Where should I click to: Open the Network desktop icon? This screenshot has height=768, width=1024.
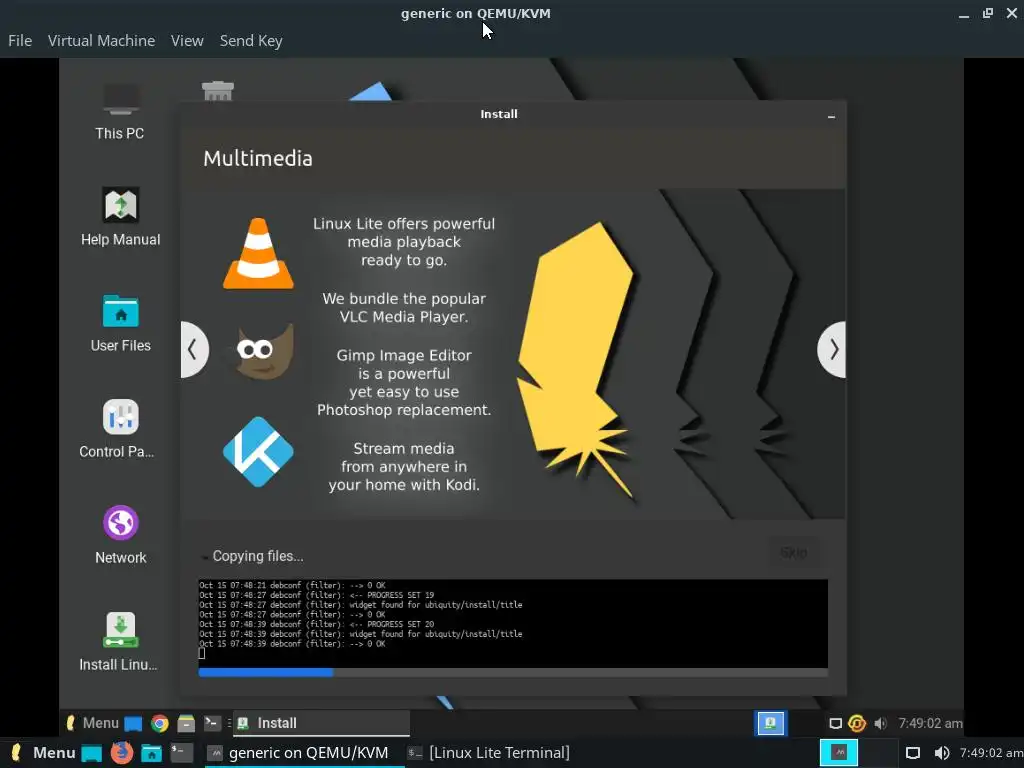[x=120, y=536]
